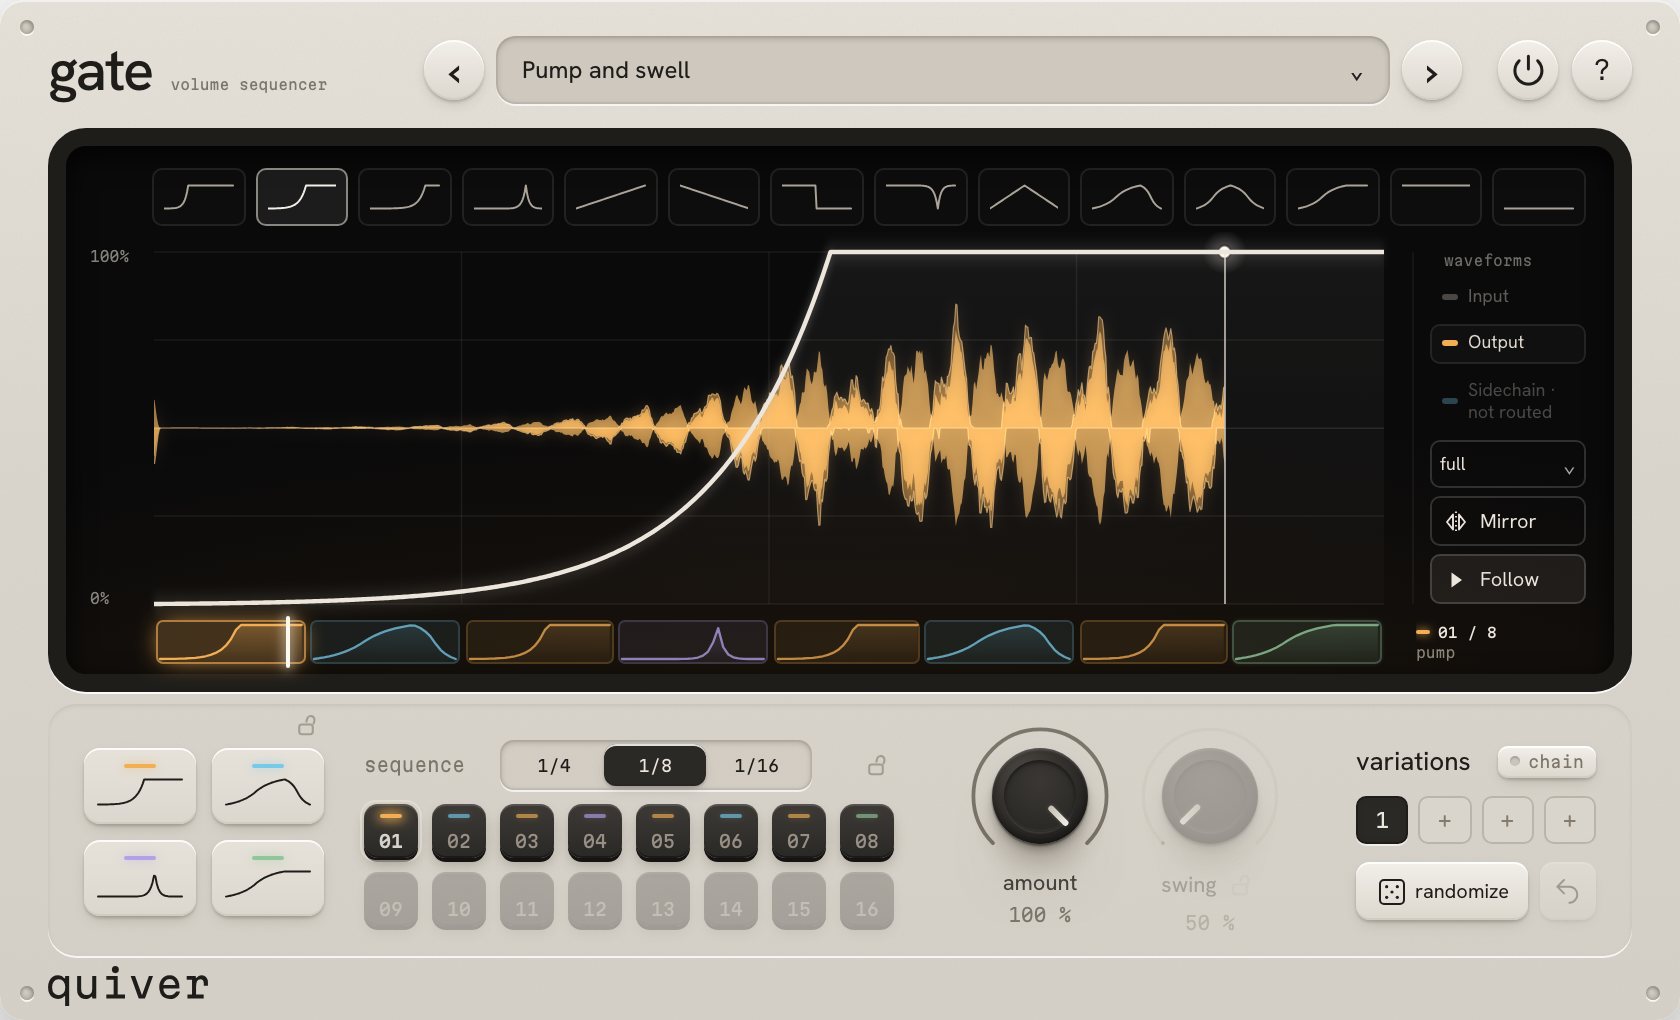Choose the linear ramp down shape
Image resolution: width=1680 pixels, height=1020 pixels.
point(714,197)
